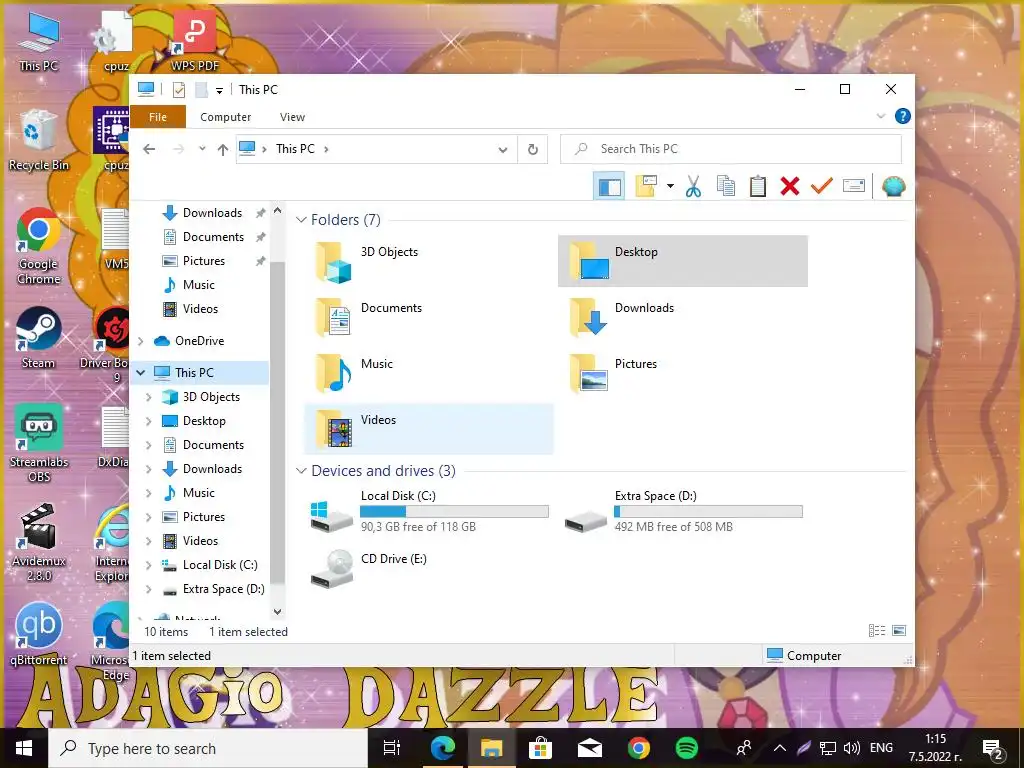Open Task View on taskbar
The height and width of the screenshot is (768, 1024).
[392, 748]
